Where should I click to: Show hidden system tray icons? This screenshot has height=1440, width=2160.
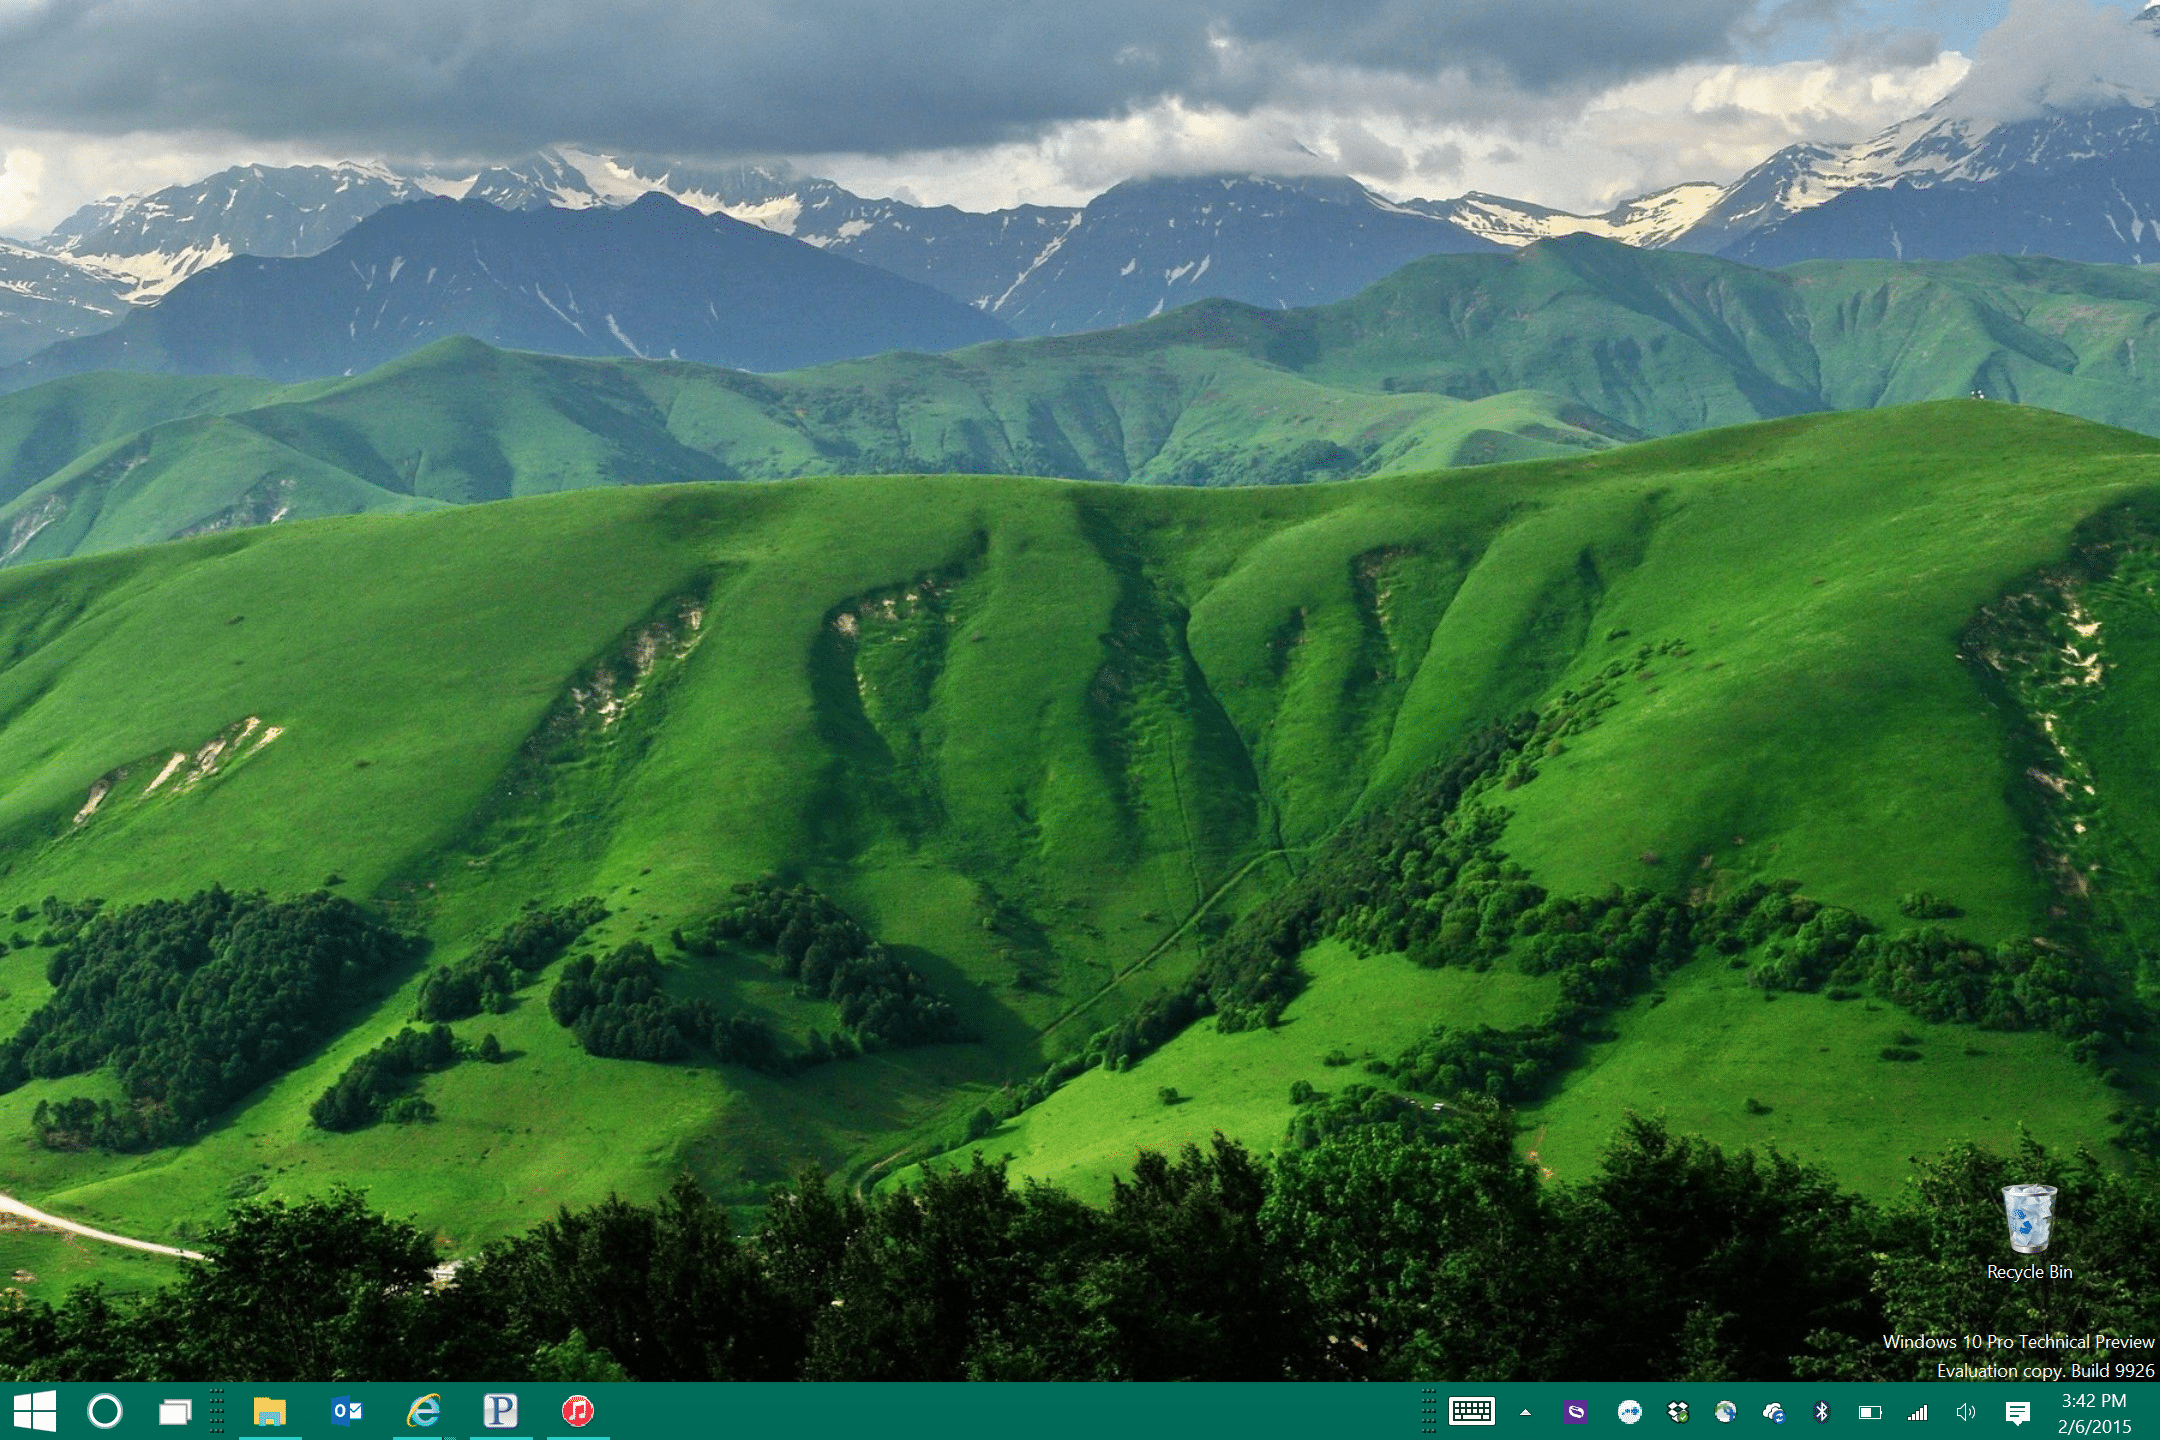1525,1412
